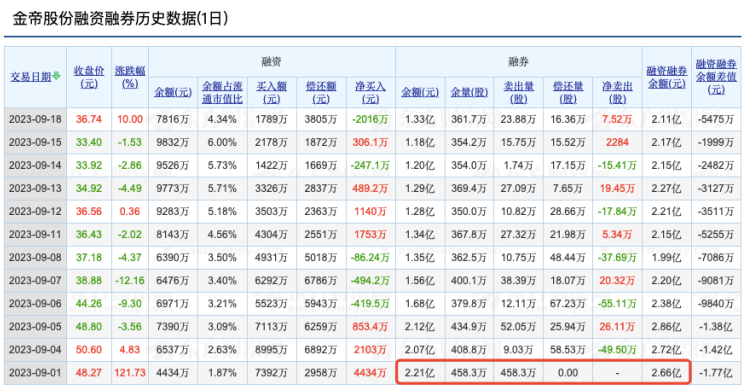747x391 pixels.
Task: Click balance difference -9840万
Action: tap(716, 303)
